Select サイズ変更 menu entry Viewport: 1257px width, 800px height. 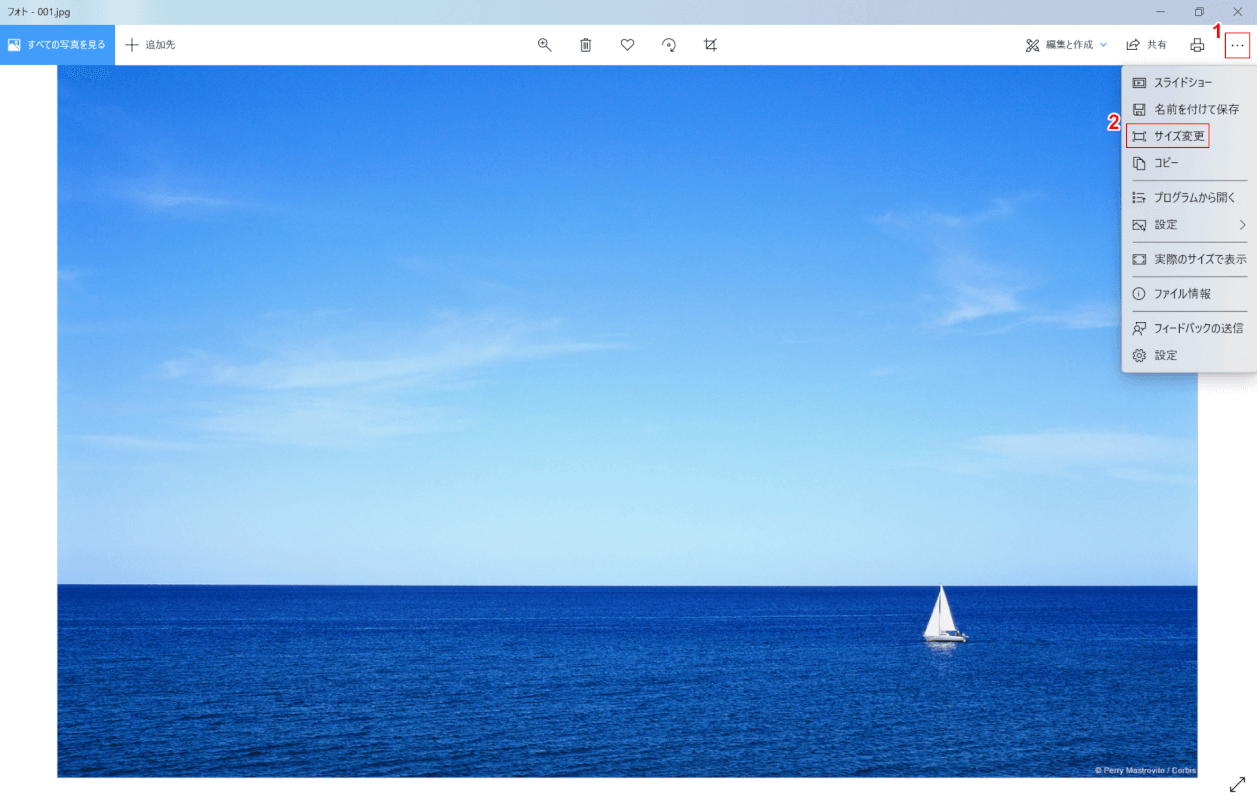tap(1178, 136)
